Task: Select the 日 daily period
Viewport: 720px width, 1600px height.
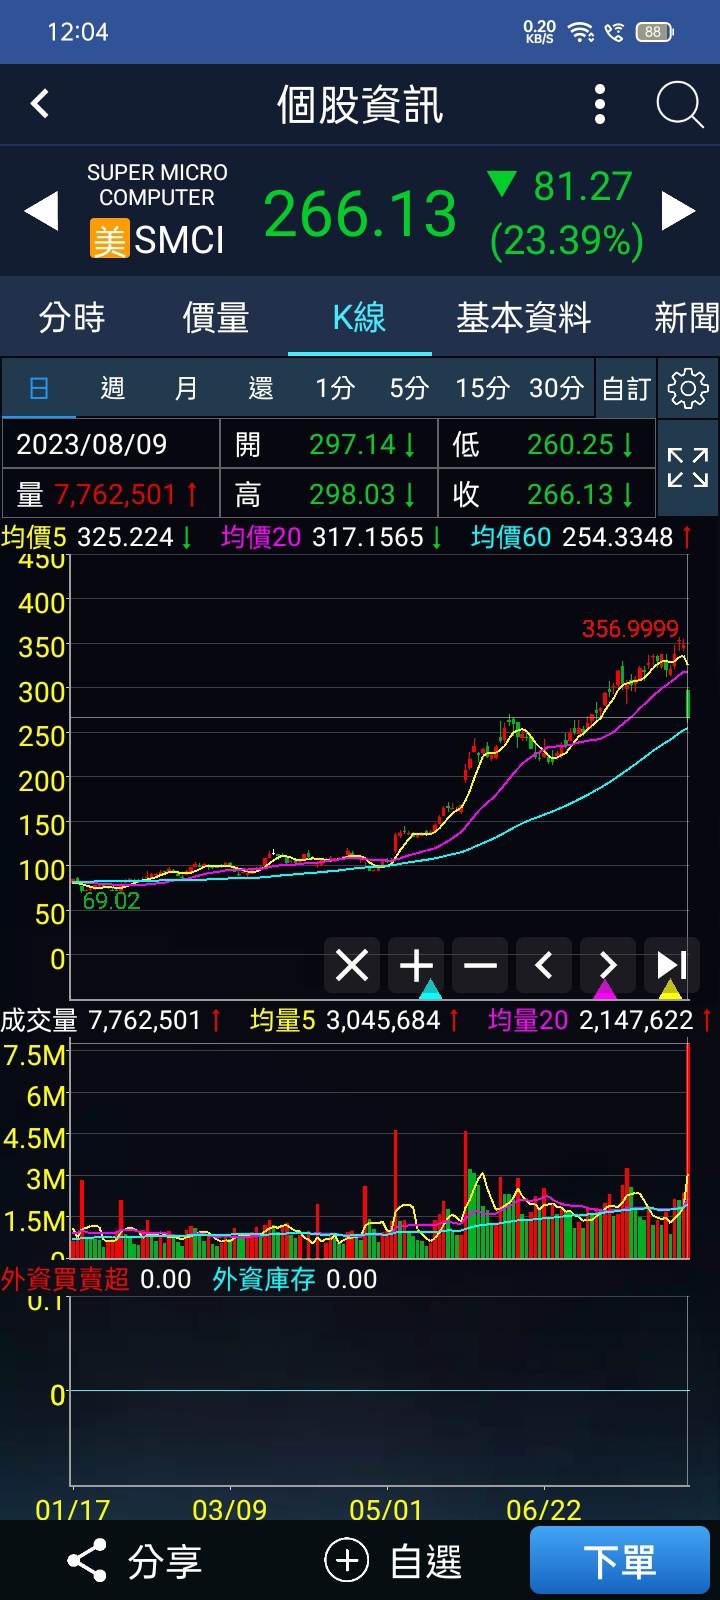Action: [x=39, y=388]
